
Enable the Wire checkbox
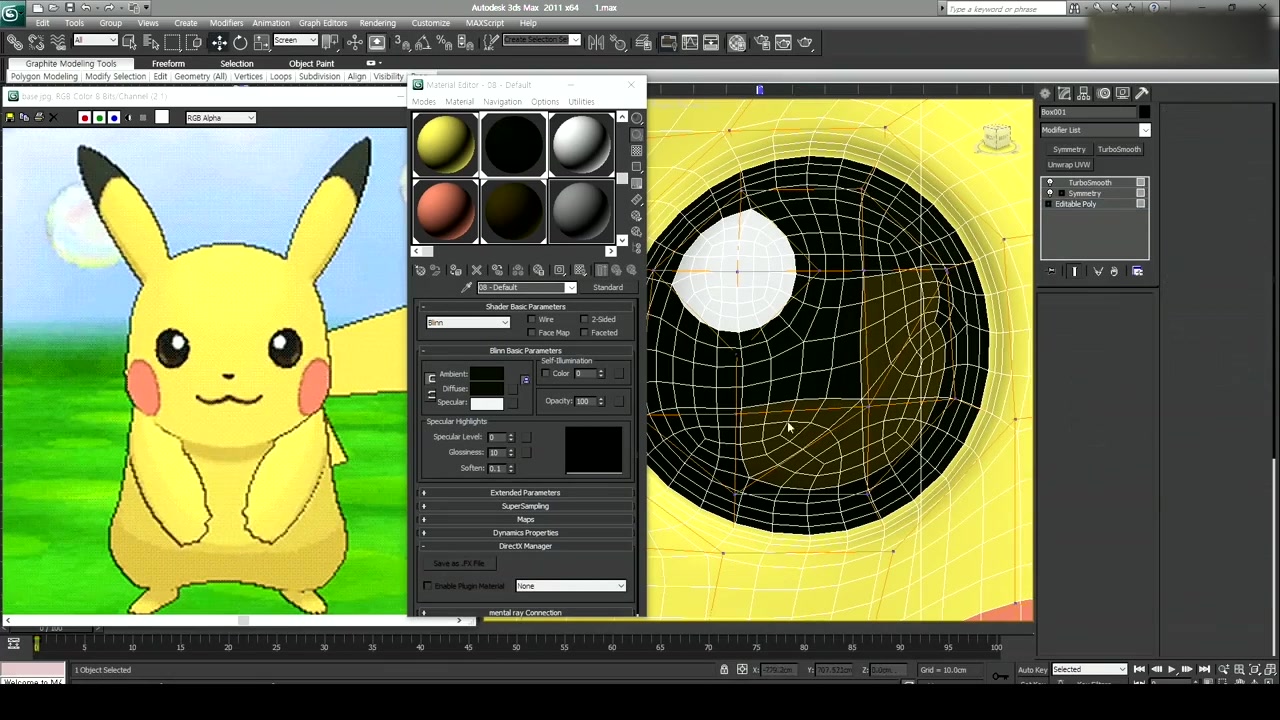pos(532,320)
